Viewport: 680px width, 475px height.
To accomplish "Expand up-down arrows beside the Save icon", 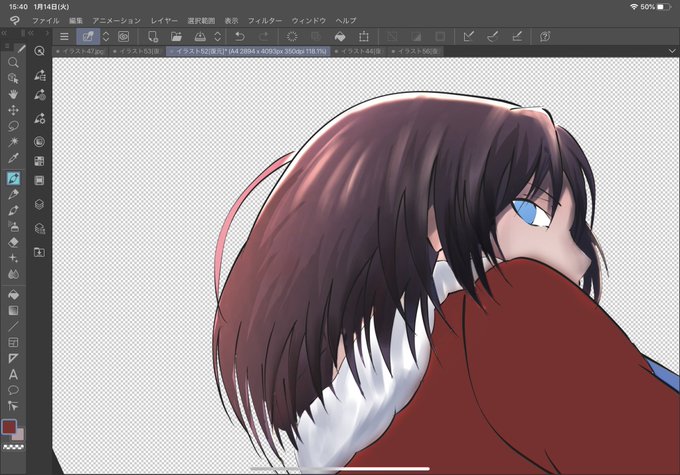I will tap(218, 37).
